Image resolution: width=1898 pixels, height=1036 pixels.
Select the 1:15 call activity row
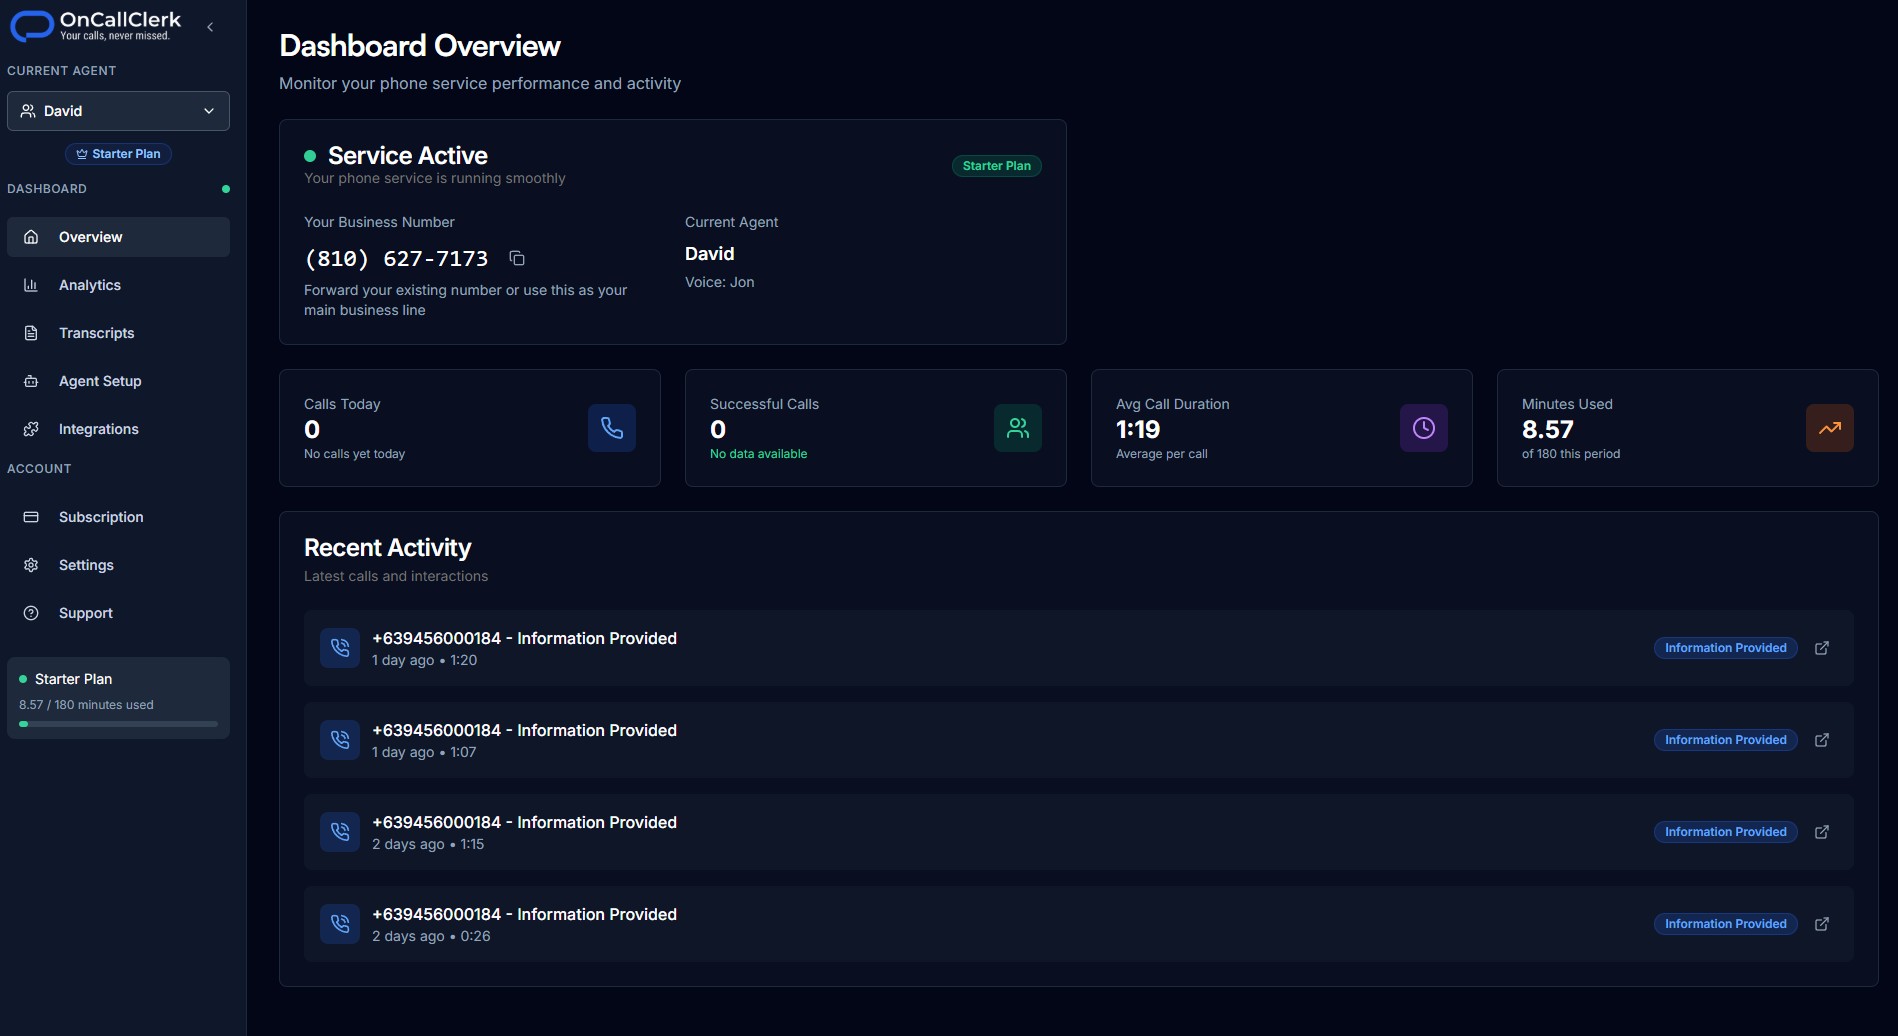[1000, 832]
